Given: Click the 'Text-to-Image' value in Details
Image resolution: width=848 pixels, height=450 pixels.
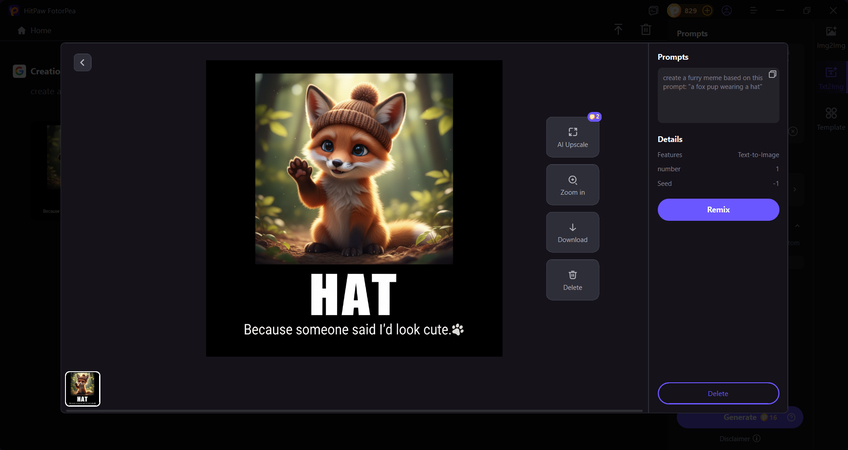Looking at the screenshot, I should coord(758,155).
